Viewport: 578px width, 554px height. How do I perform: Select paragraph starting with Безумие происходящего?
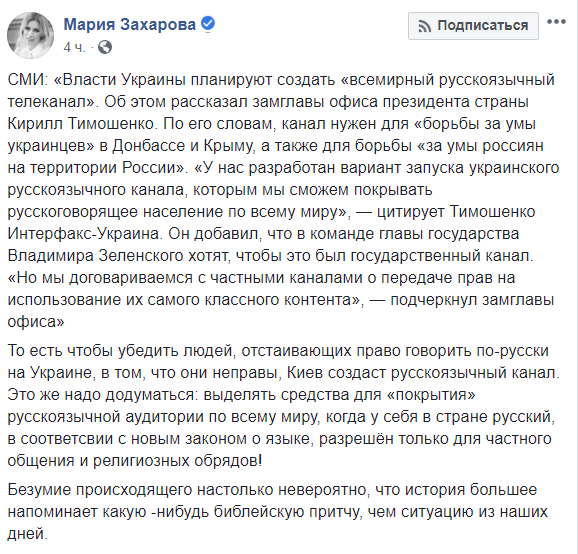(277, 512)
